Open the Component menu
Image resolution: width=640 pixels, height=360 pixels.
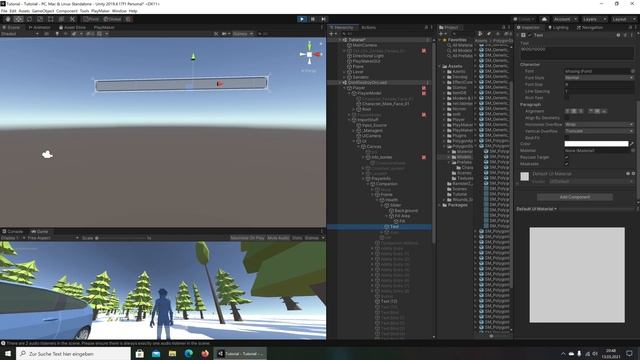pyautogui.click(x=67, y=11)
